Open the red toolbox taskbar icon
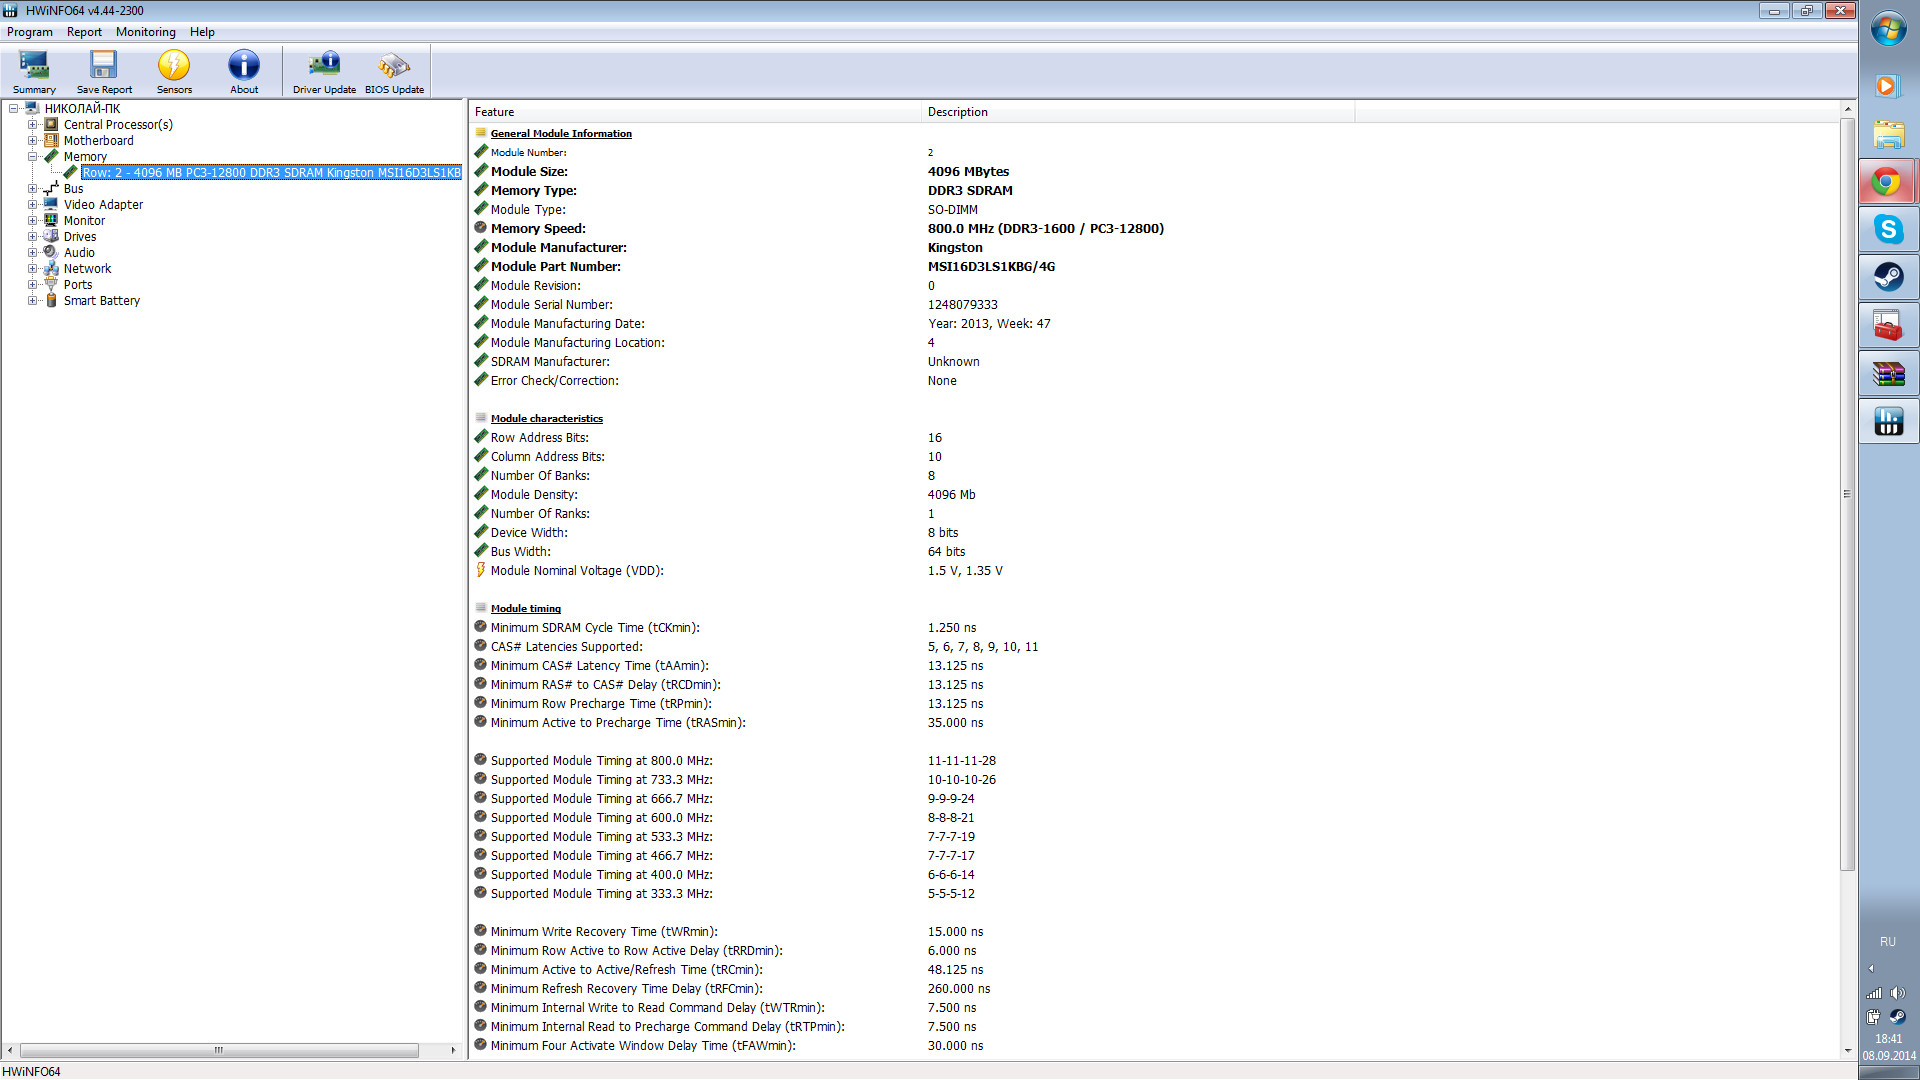 click(1888, 326)
